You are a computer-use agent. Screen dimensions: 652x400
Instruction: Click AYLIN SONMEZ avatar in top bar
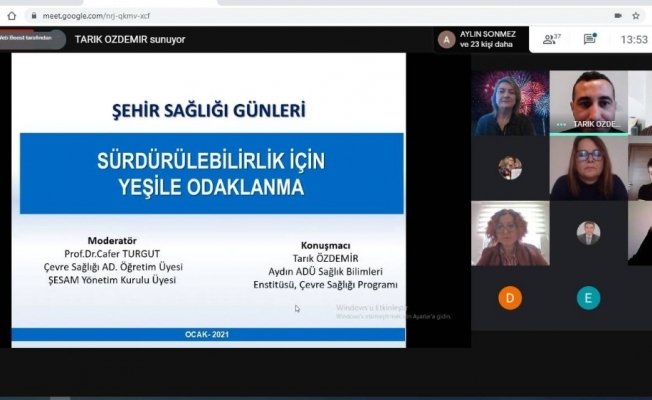click(x=446, y=39)
